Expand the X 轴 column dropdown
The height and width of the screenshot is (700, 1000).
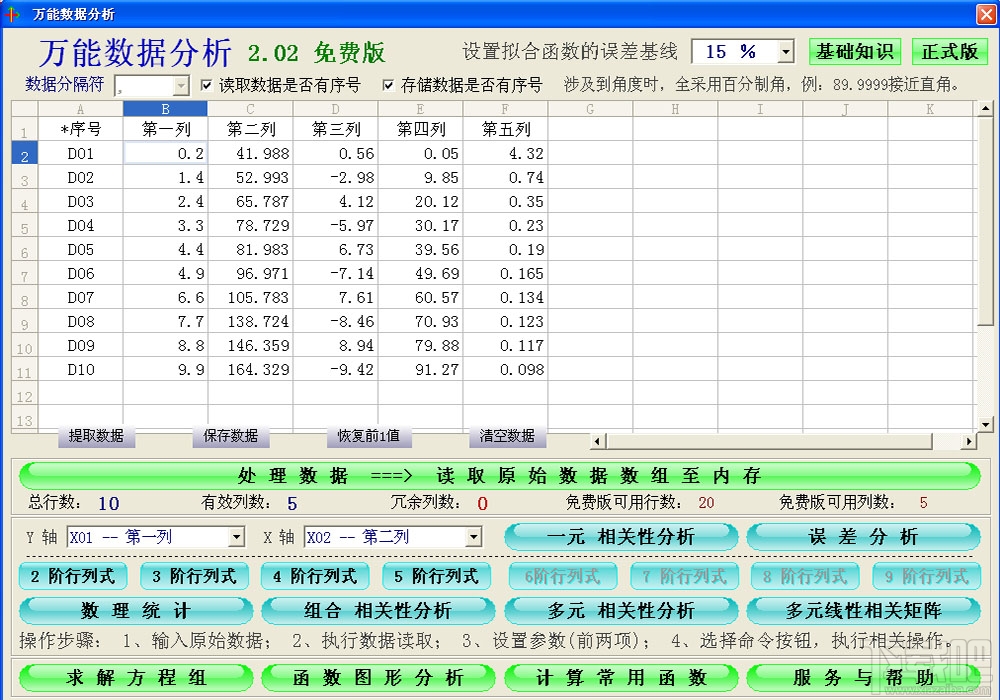click(x=474, y=537)
